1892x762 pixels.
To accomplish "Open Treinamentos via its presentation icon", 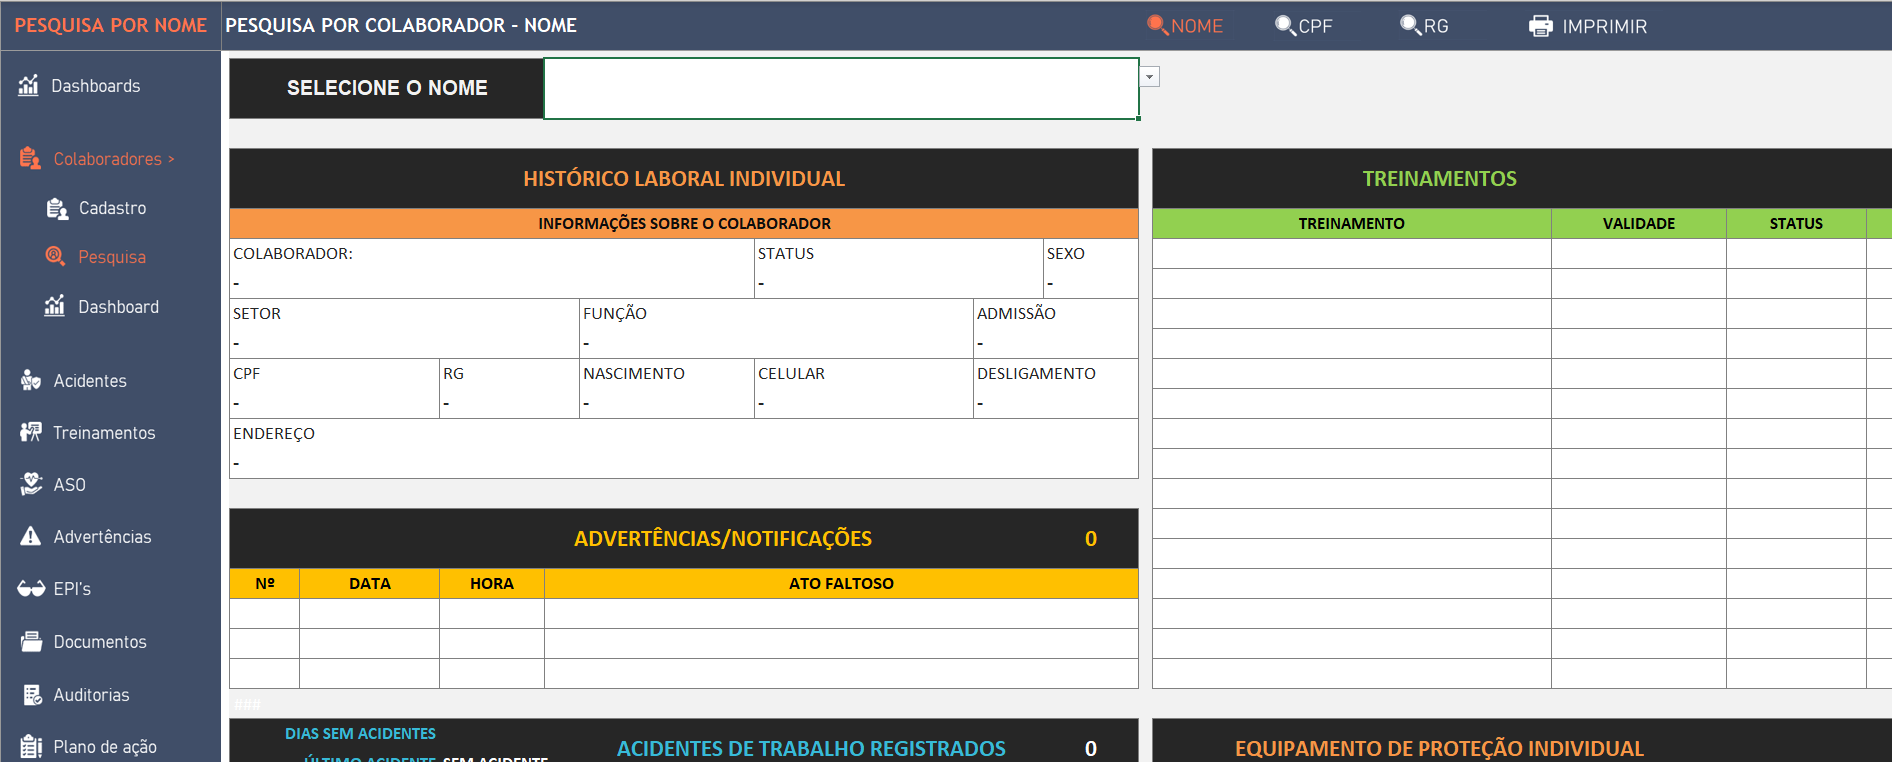I will [31, 432].
